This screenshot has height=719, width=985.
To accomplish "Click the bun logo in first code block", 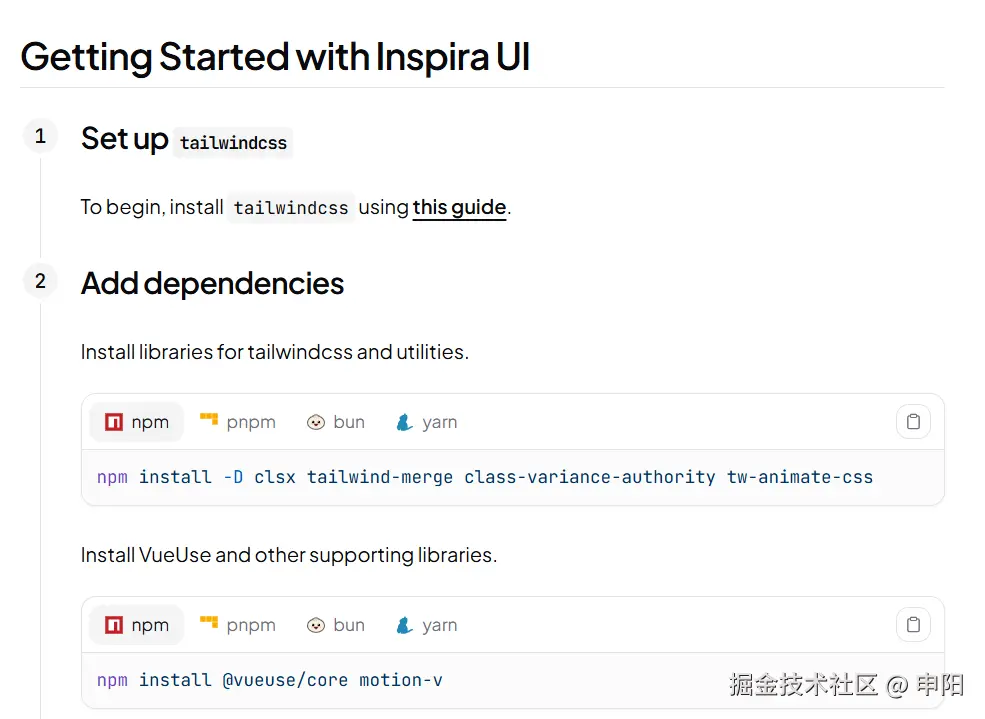I will click(x=316, y=422).
